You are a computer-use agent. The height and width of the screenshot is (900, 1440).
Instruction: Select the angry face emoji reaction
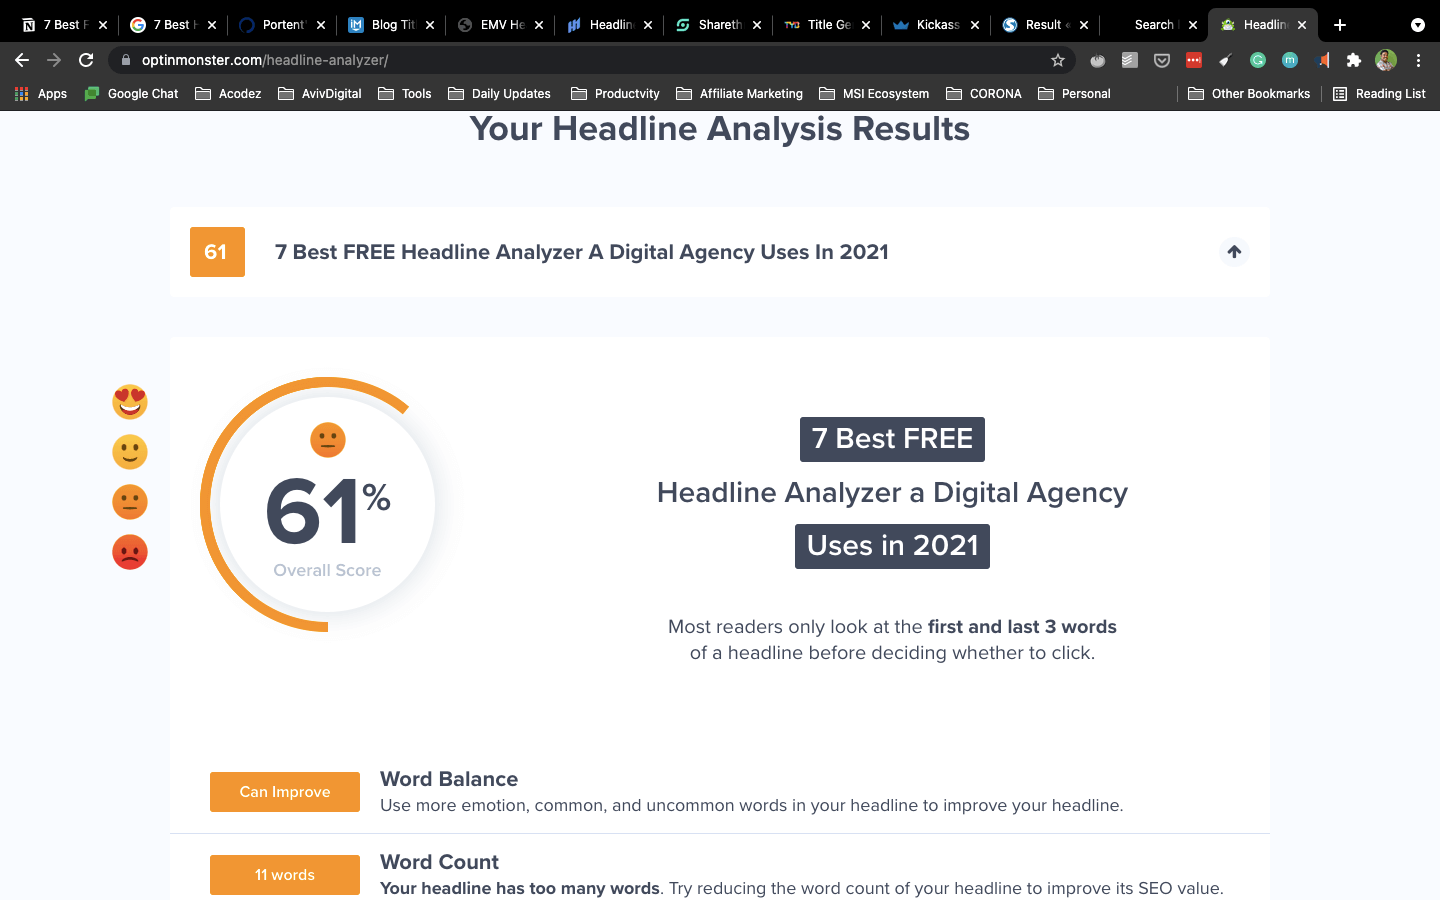point(130,552)
